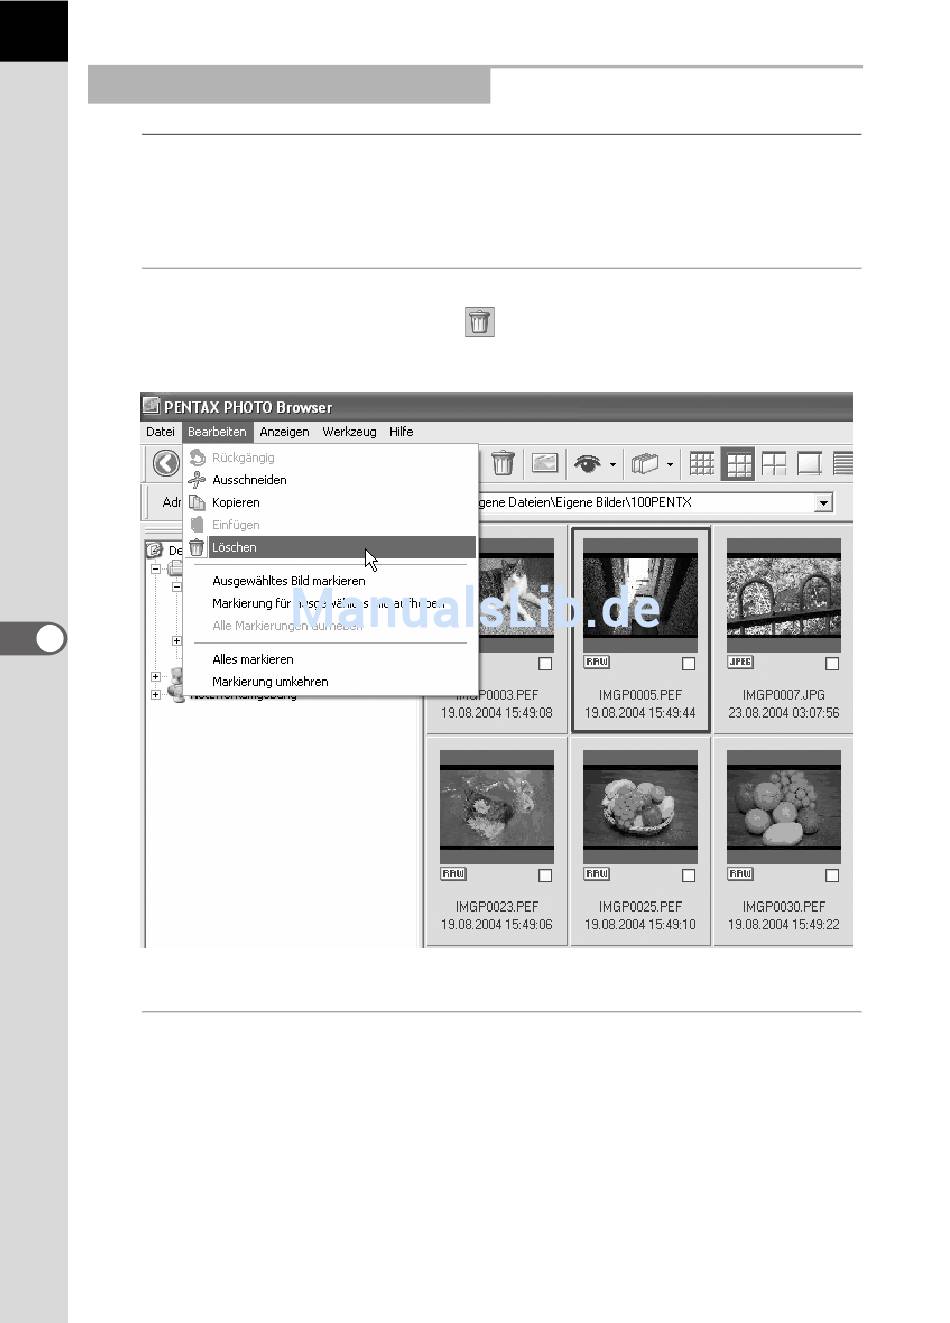Select the flowers thumbnail IMGP0023
Screen dimensions: 950x1323
(497, 808)
